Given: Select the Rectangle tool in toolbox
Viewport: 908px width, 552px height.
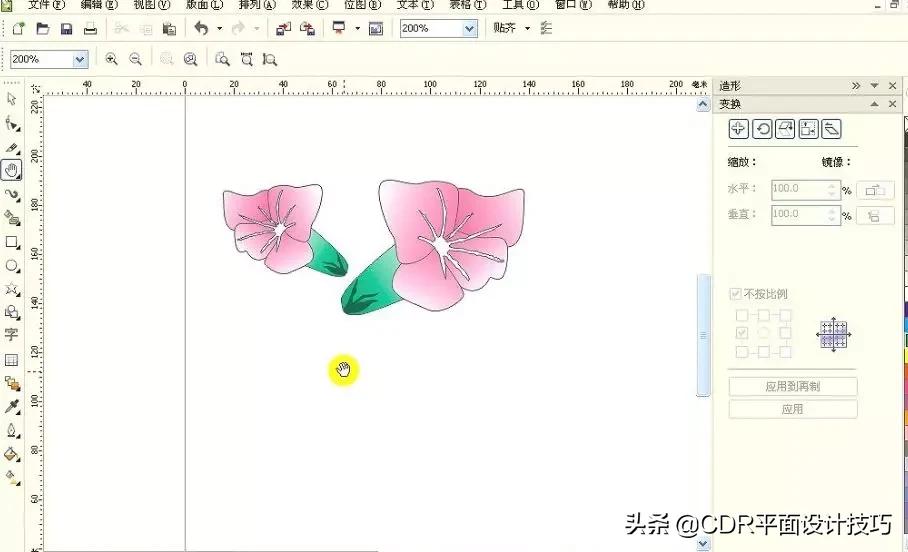Looking at the screenshot, I should [12, 242].
